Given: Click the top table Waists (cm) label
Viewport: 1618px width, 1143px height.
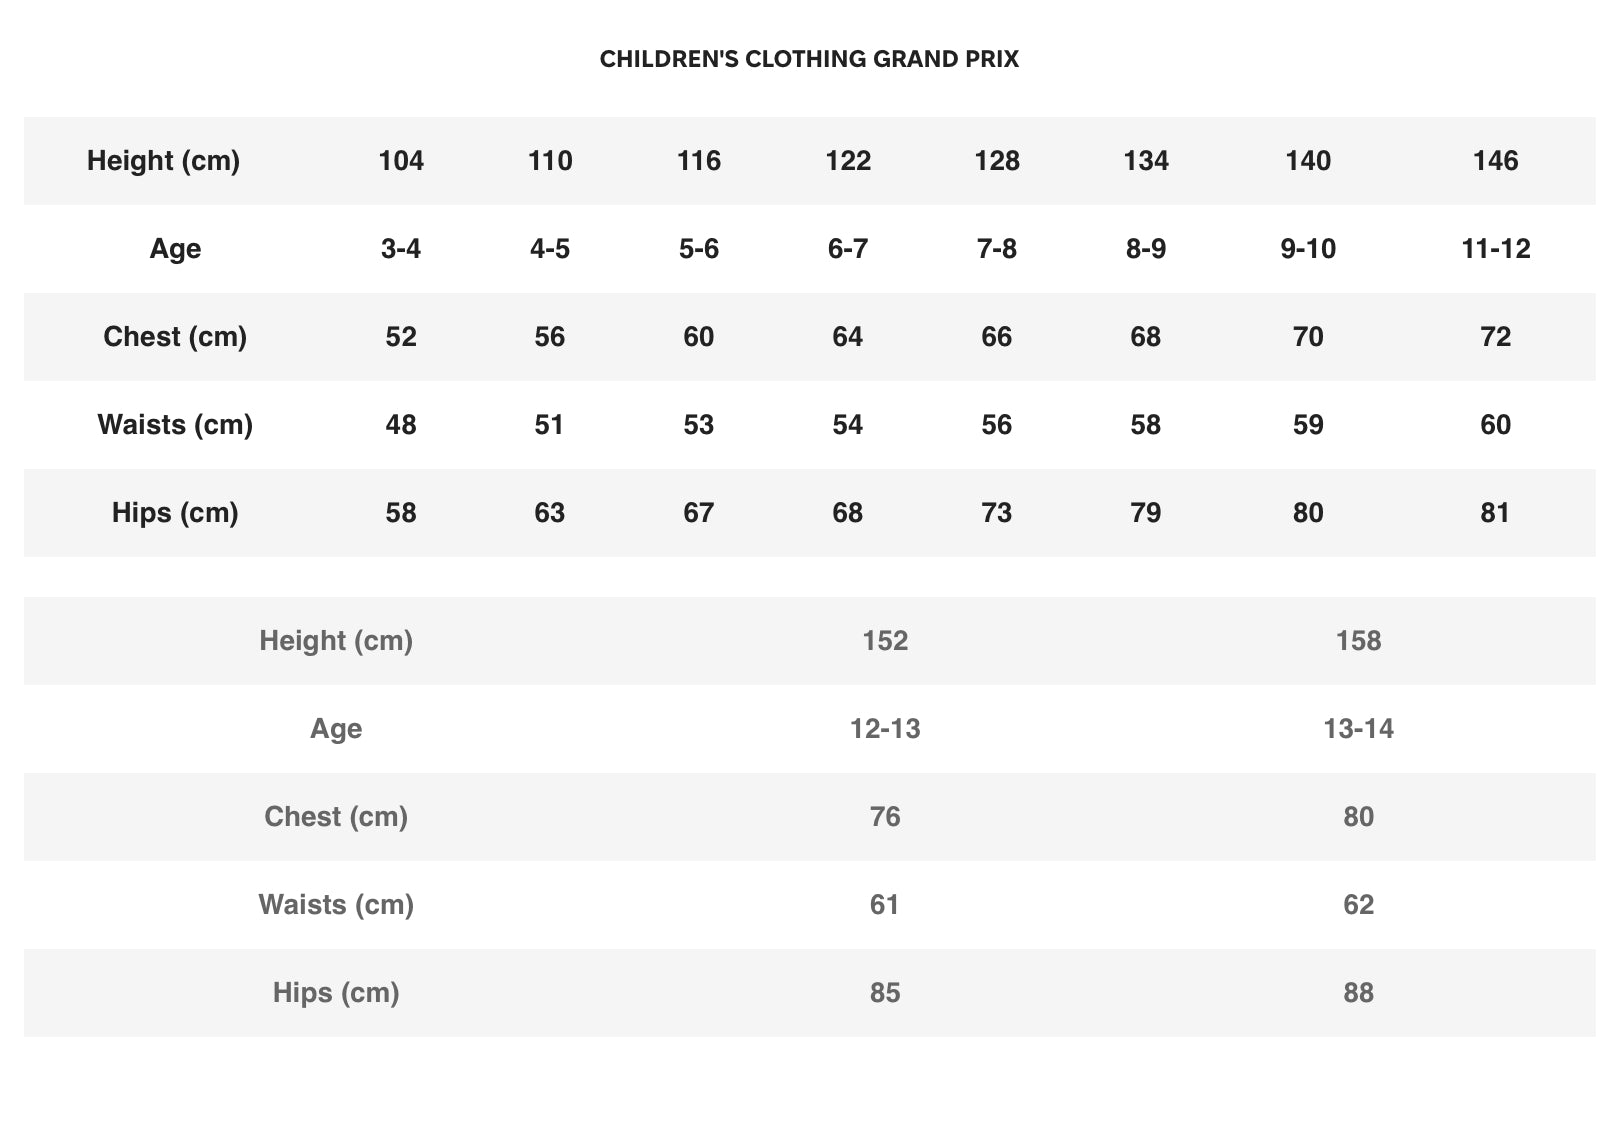Looking at the screenshot, I should coord(175,425).
